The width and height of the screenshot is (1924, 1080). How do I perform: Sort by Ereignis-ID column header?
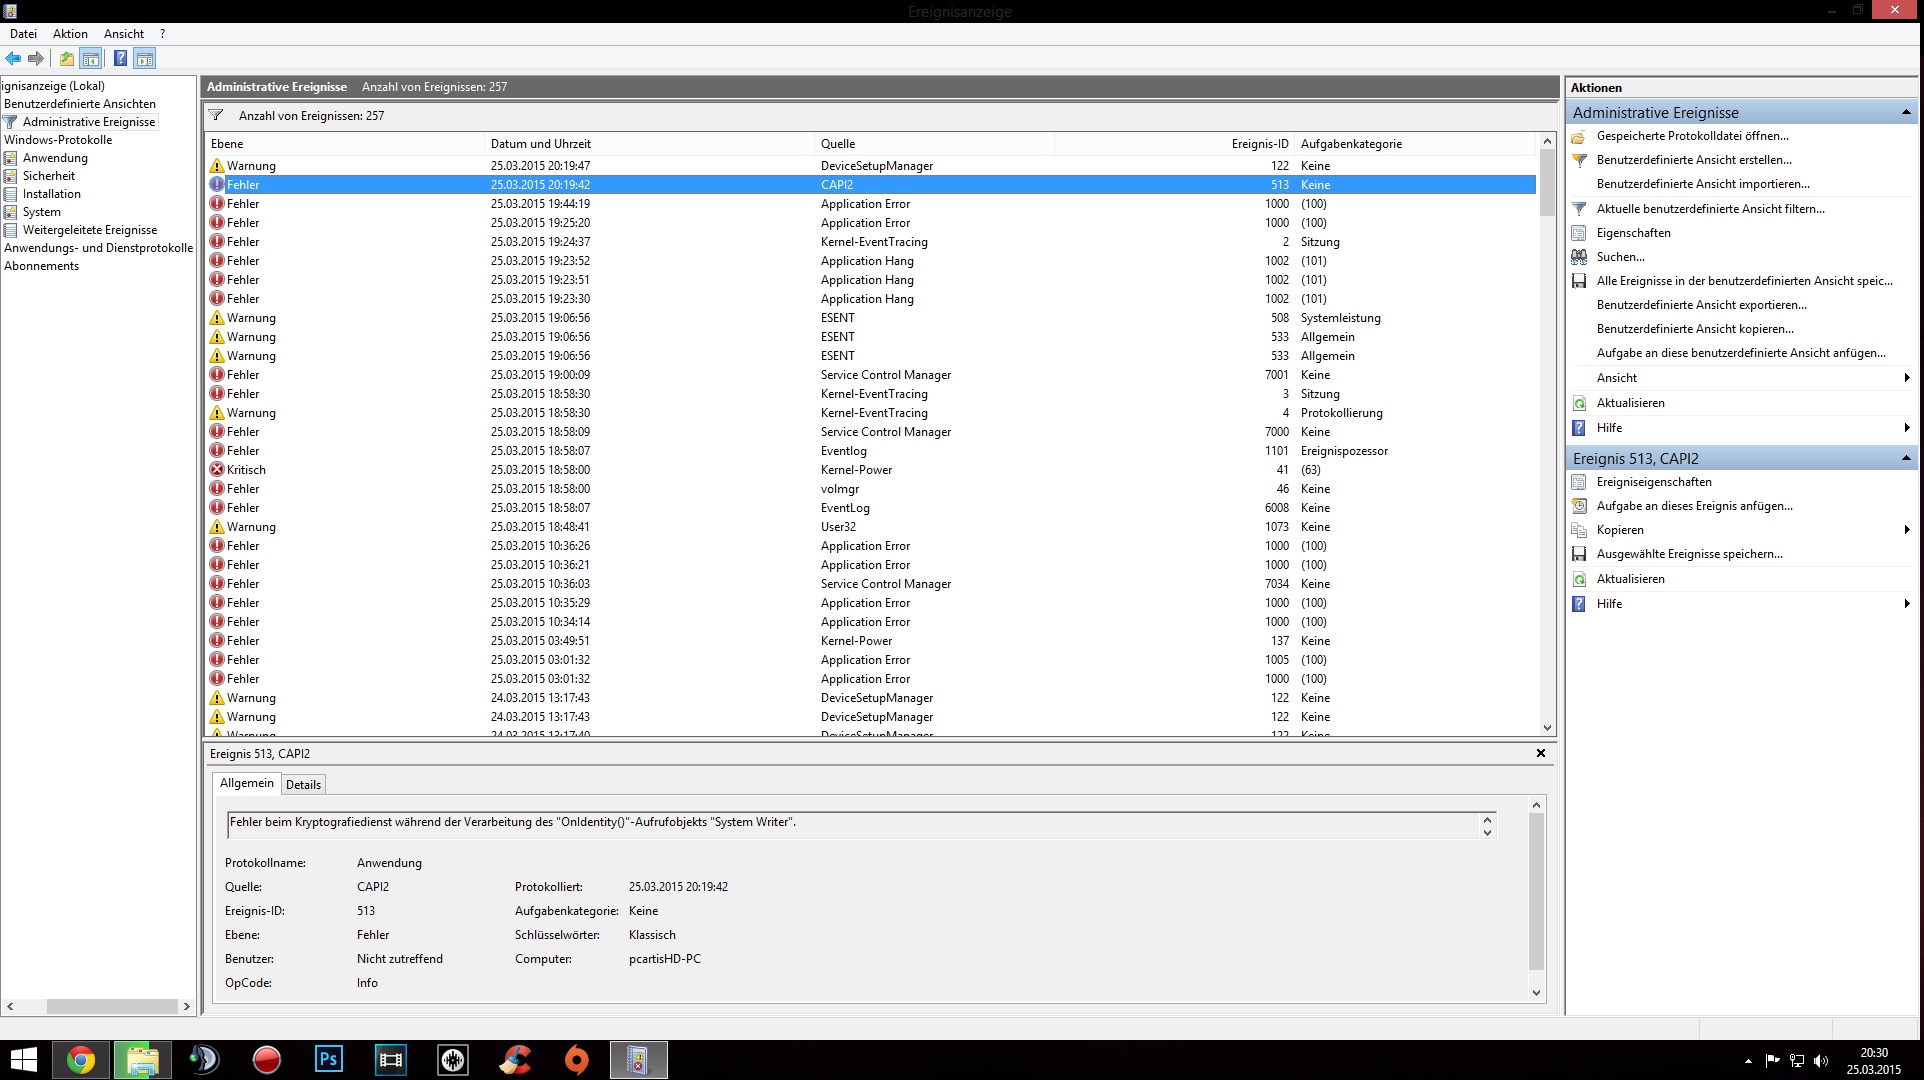[x=1259, y=144]
